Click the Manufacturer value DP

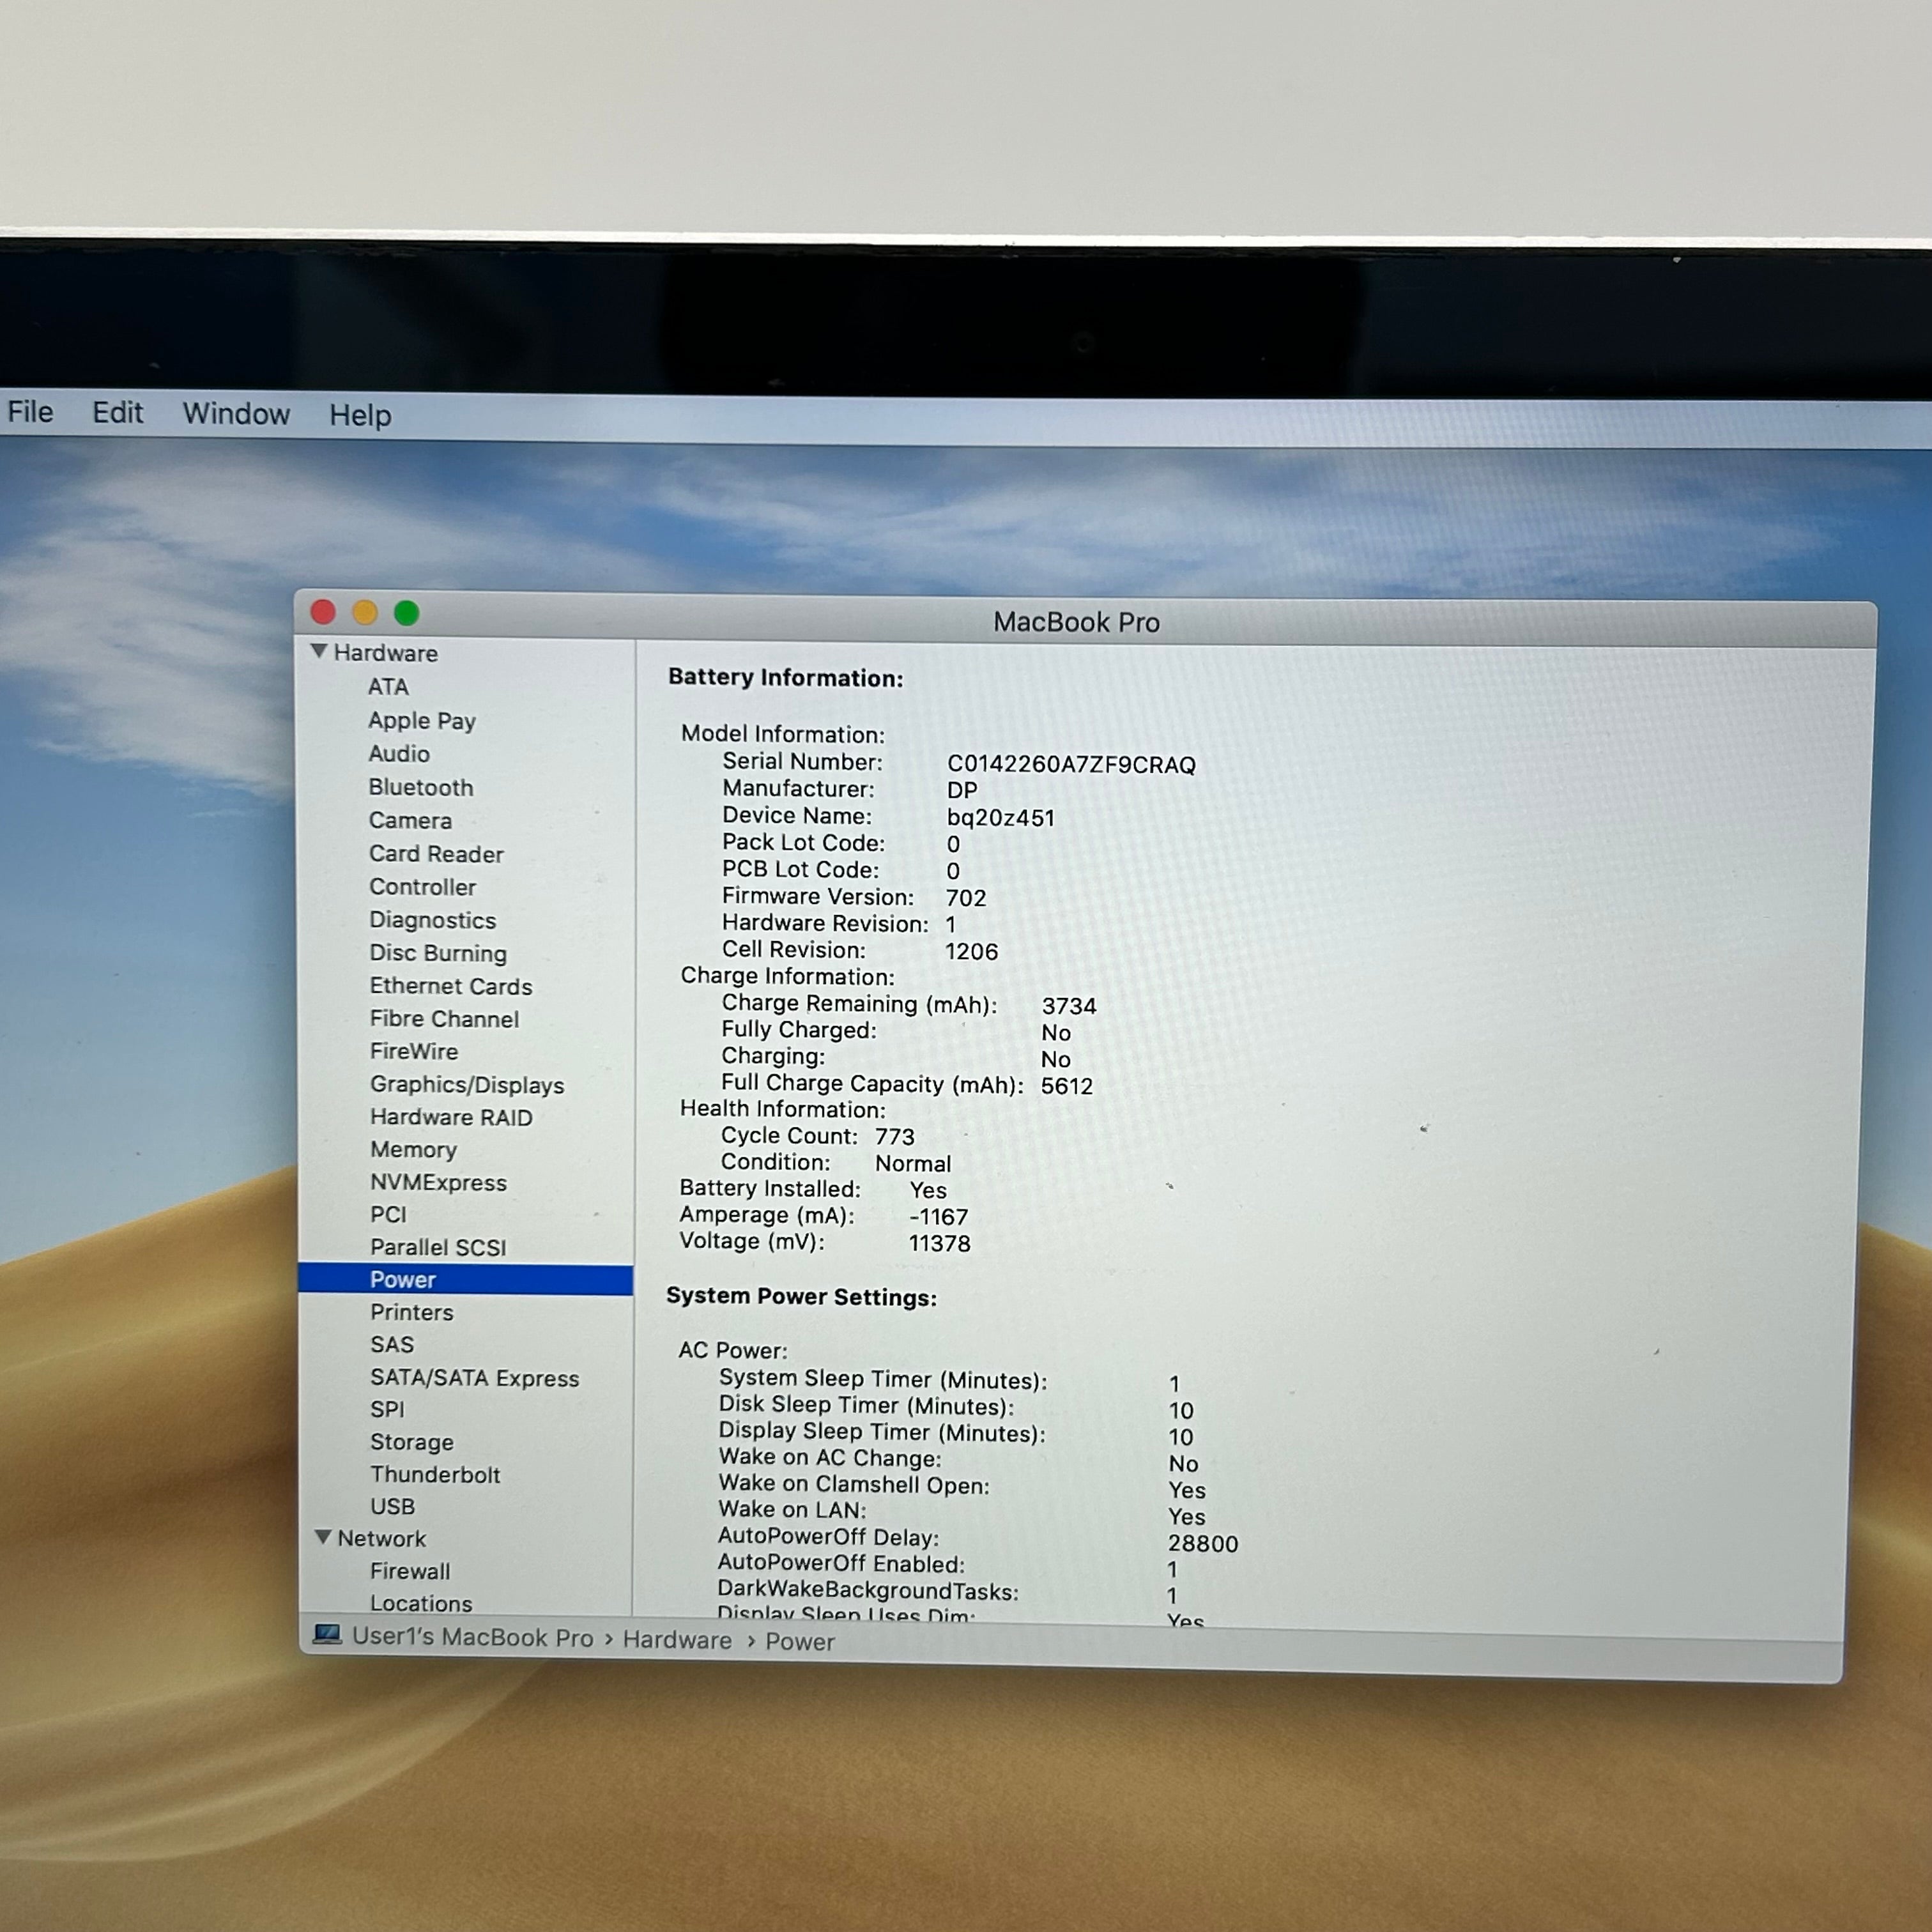point(962,791)
